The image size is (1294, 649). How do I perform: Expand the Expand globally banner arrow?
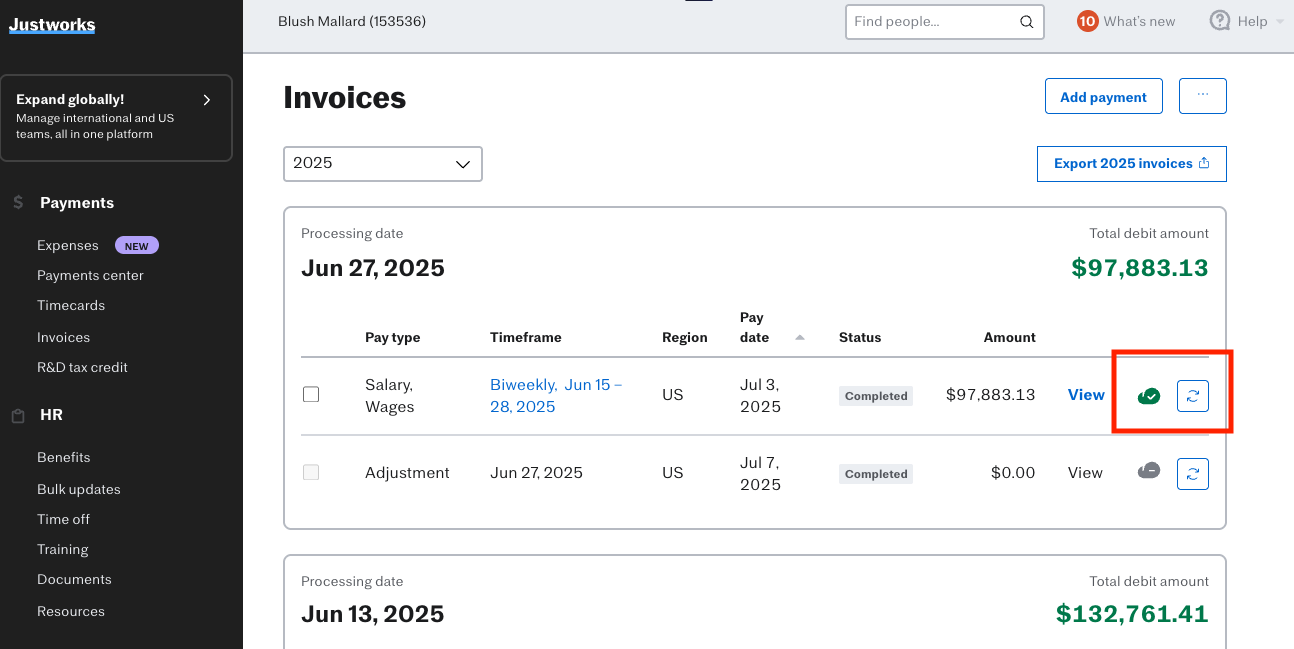207,100
